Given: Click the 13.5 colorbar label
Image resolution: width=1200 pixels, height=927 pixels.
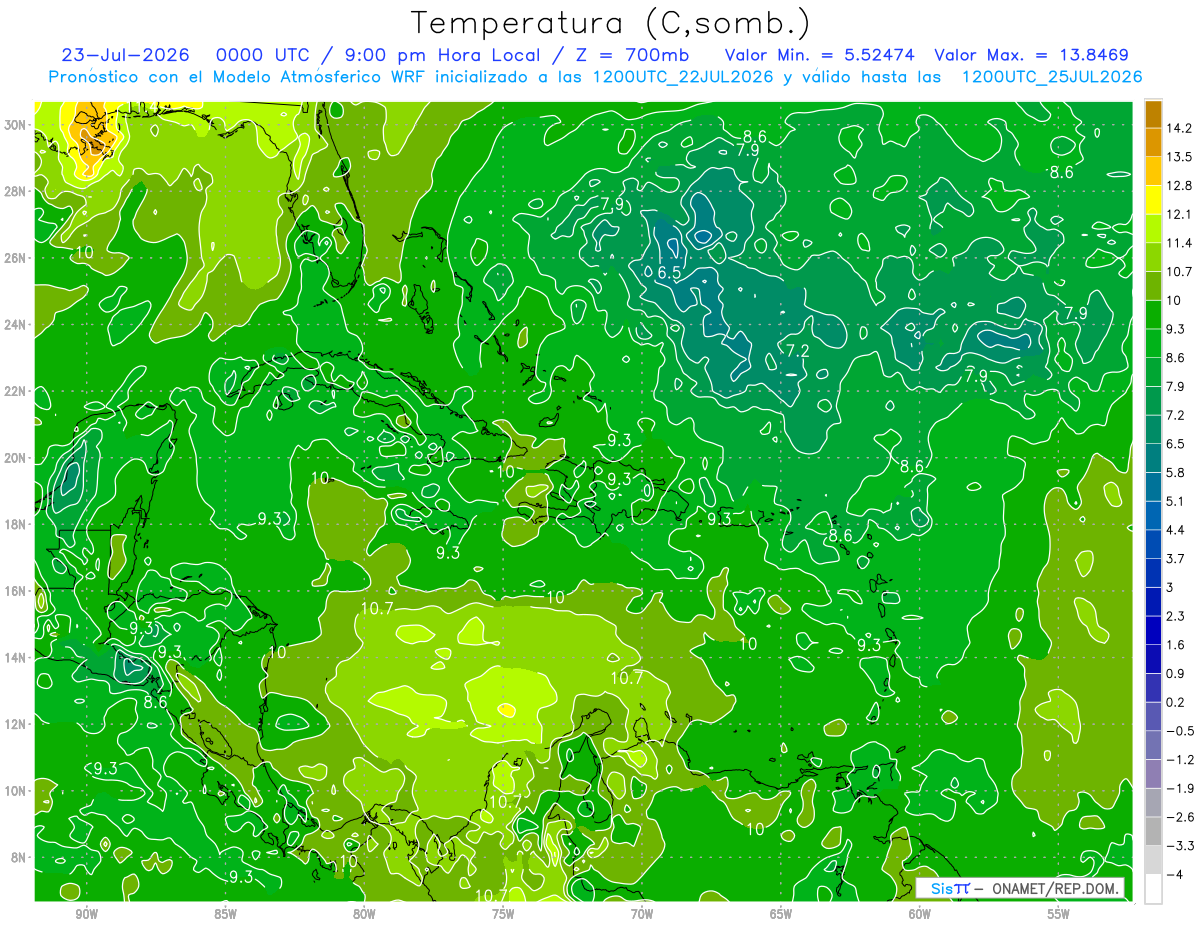Looking at the screenshot, I should [x=1179, y=157].
